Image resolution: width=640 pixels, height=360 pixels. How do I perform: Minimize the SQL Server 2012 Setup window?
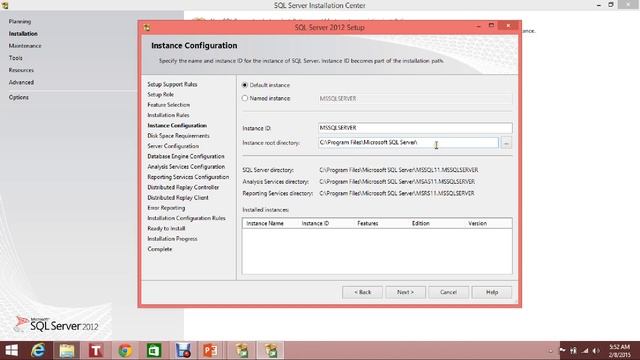[478, 27]
